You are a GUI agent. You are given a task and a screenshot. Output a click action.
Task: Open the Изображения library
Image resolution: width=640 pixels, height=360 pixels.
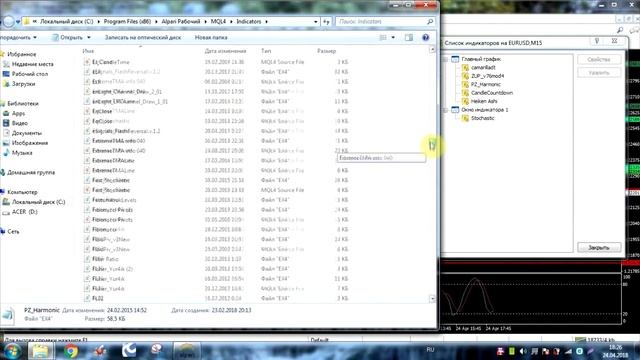(x=30, y=143)
